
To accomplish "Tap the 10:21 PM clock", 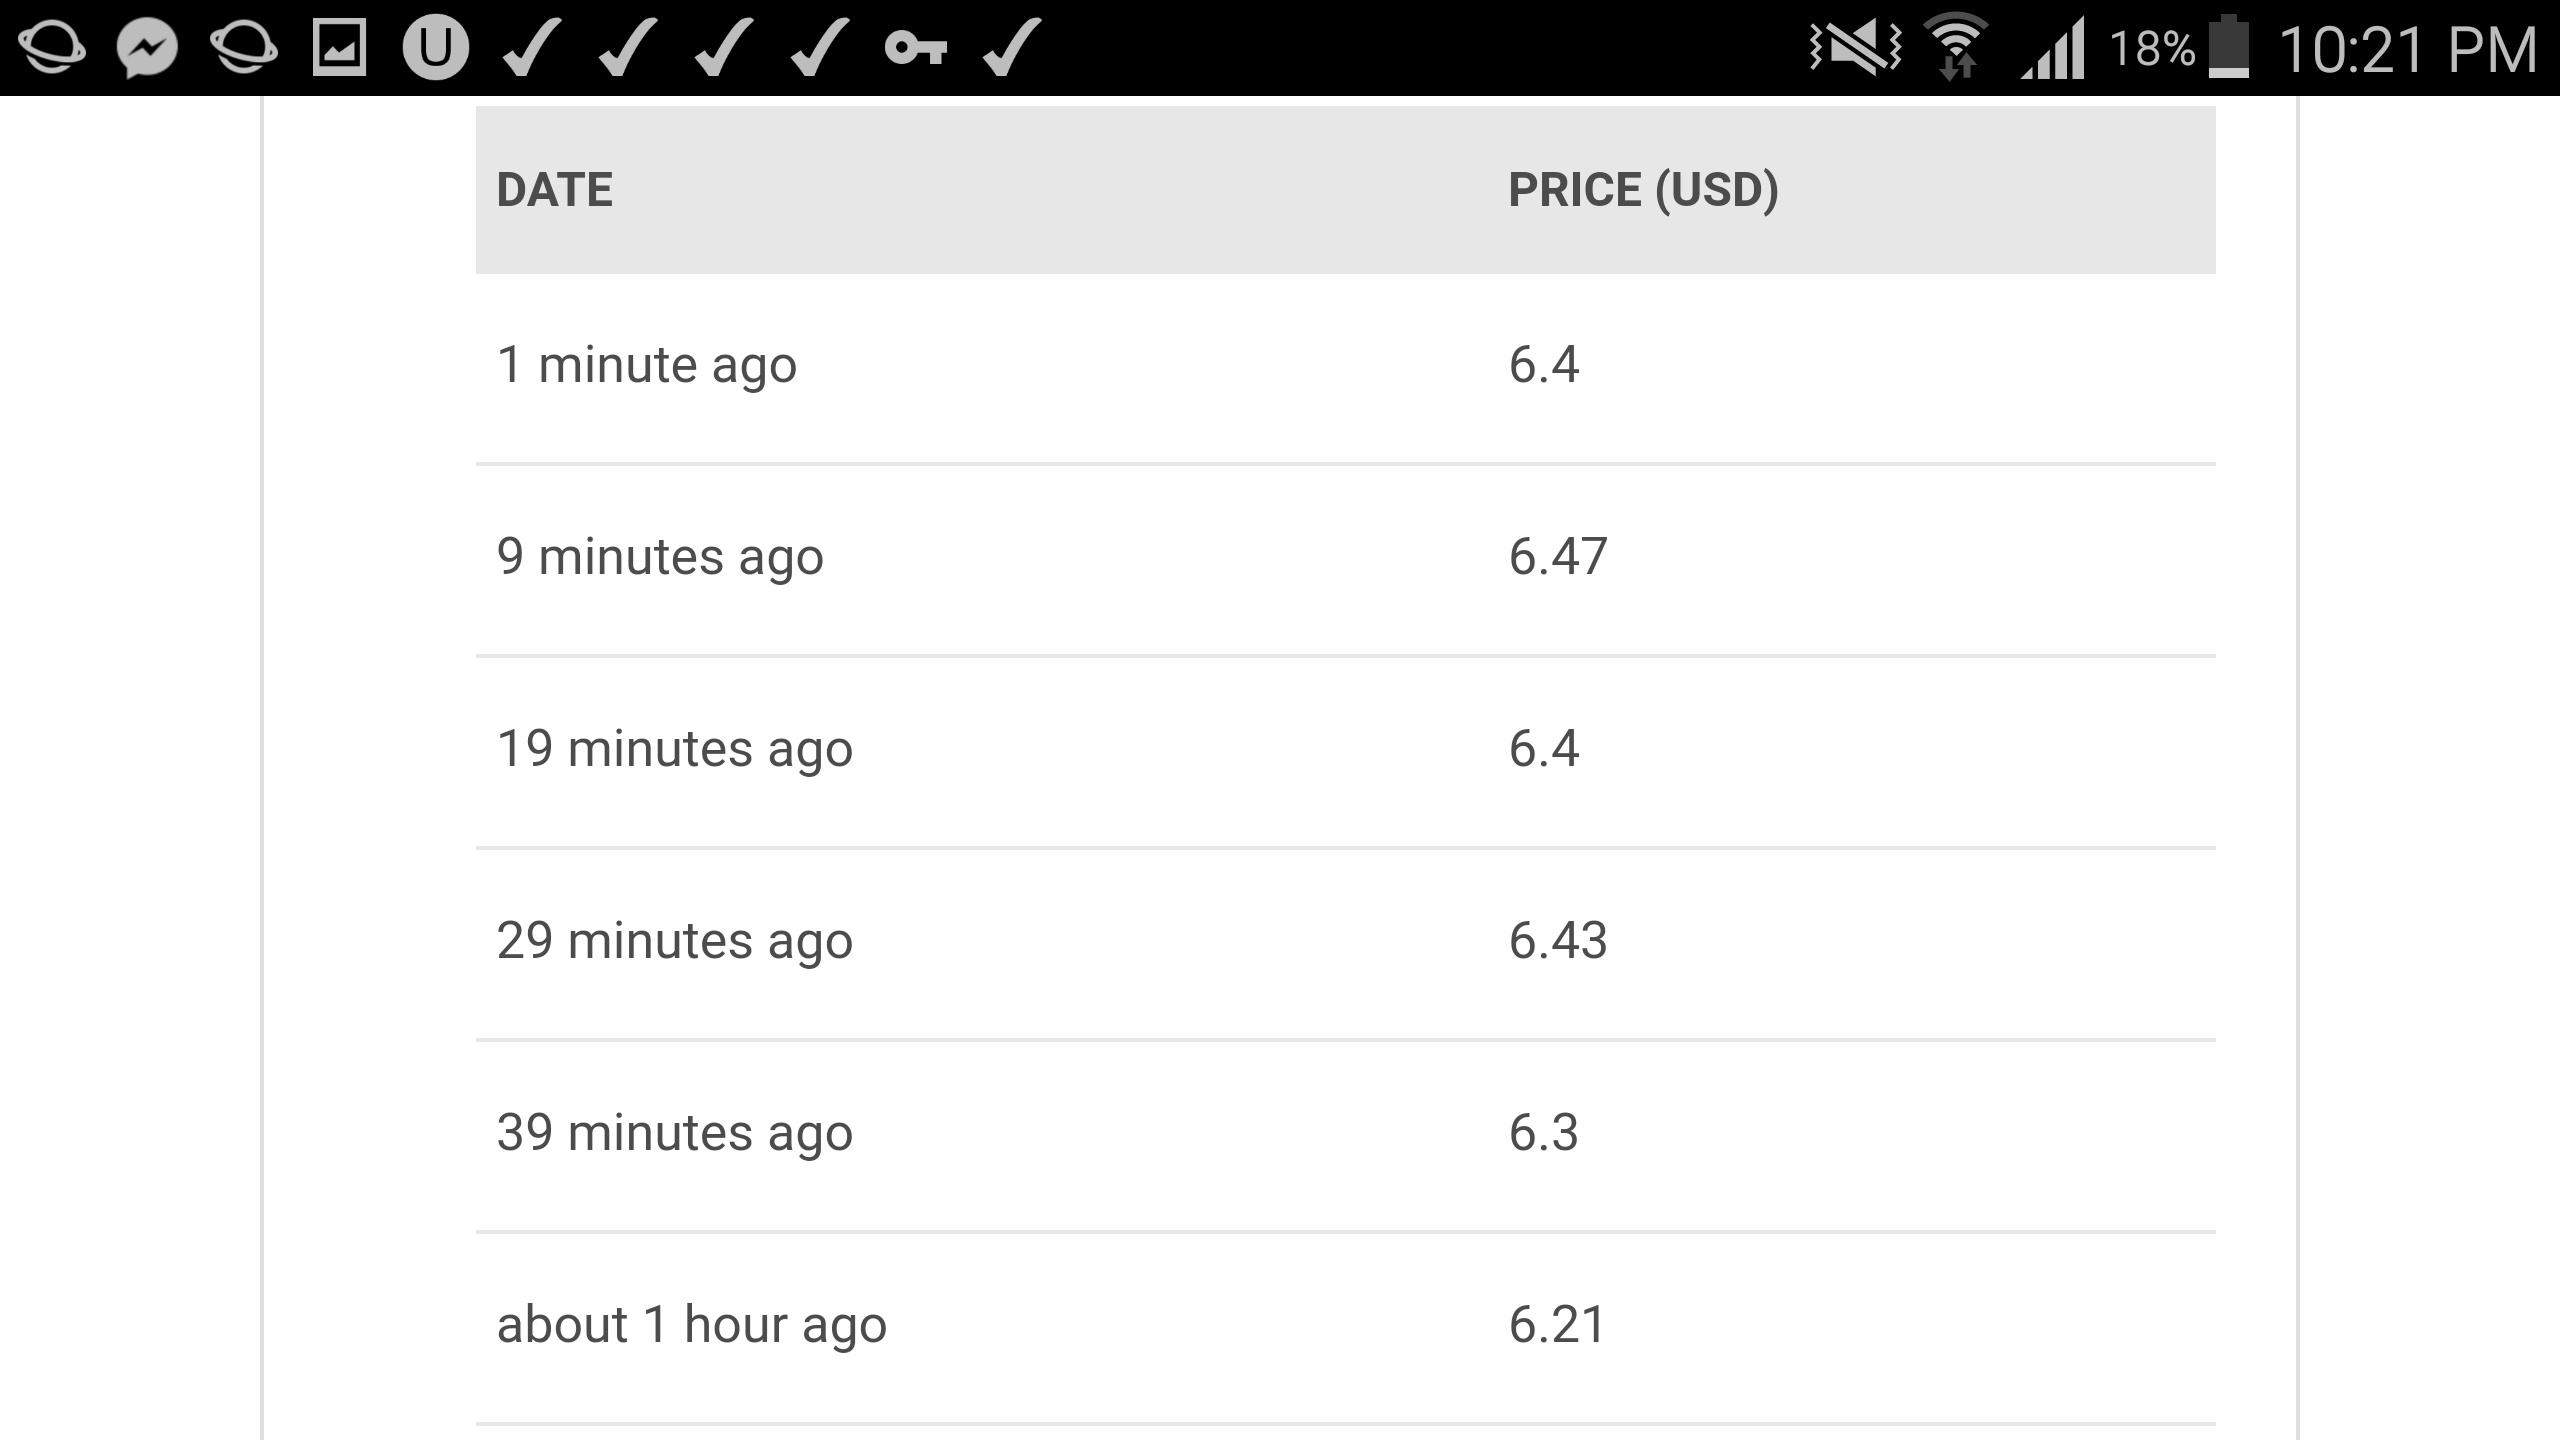I will coord(2408,49).
